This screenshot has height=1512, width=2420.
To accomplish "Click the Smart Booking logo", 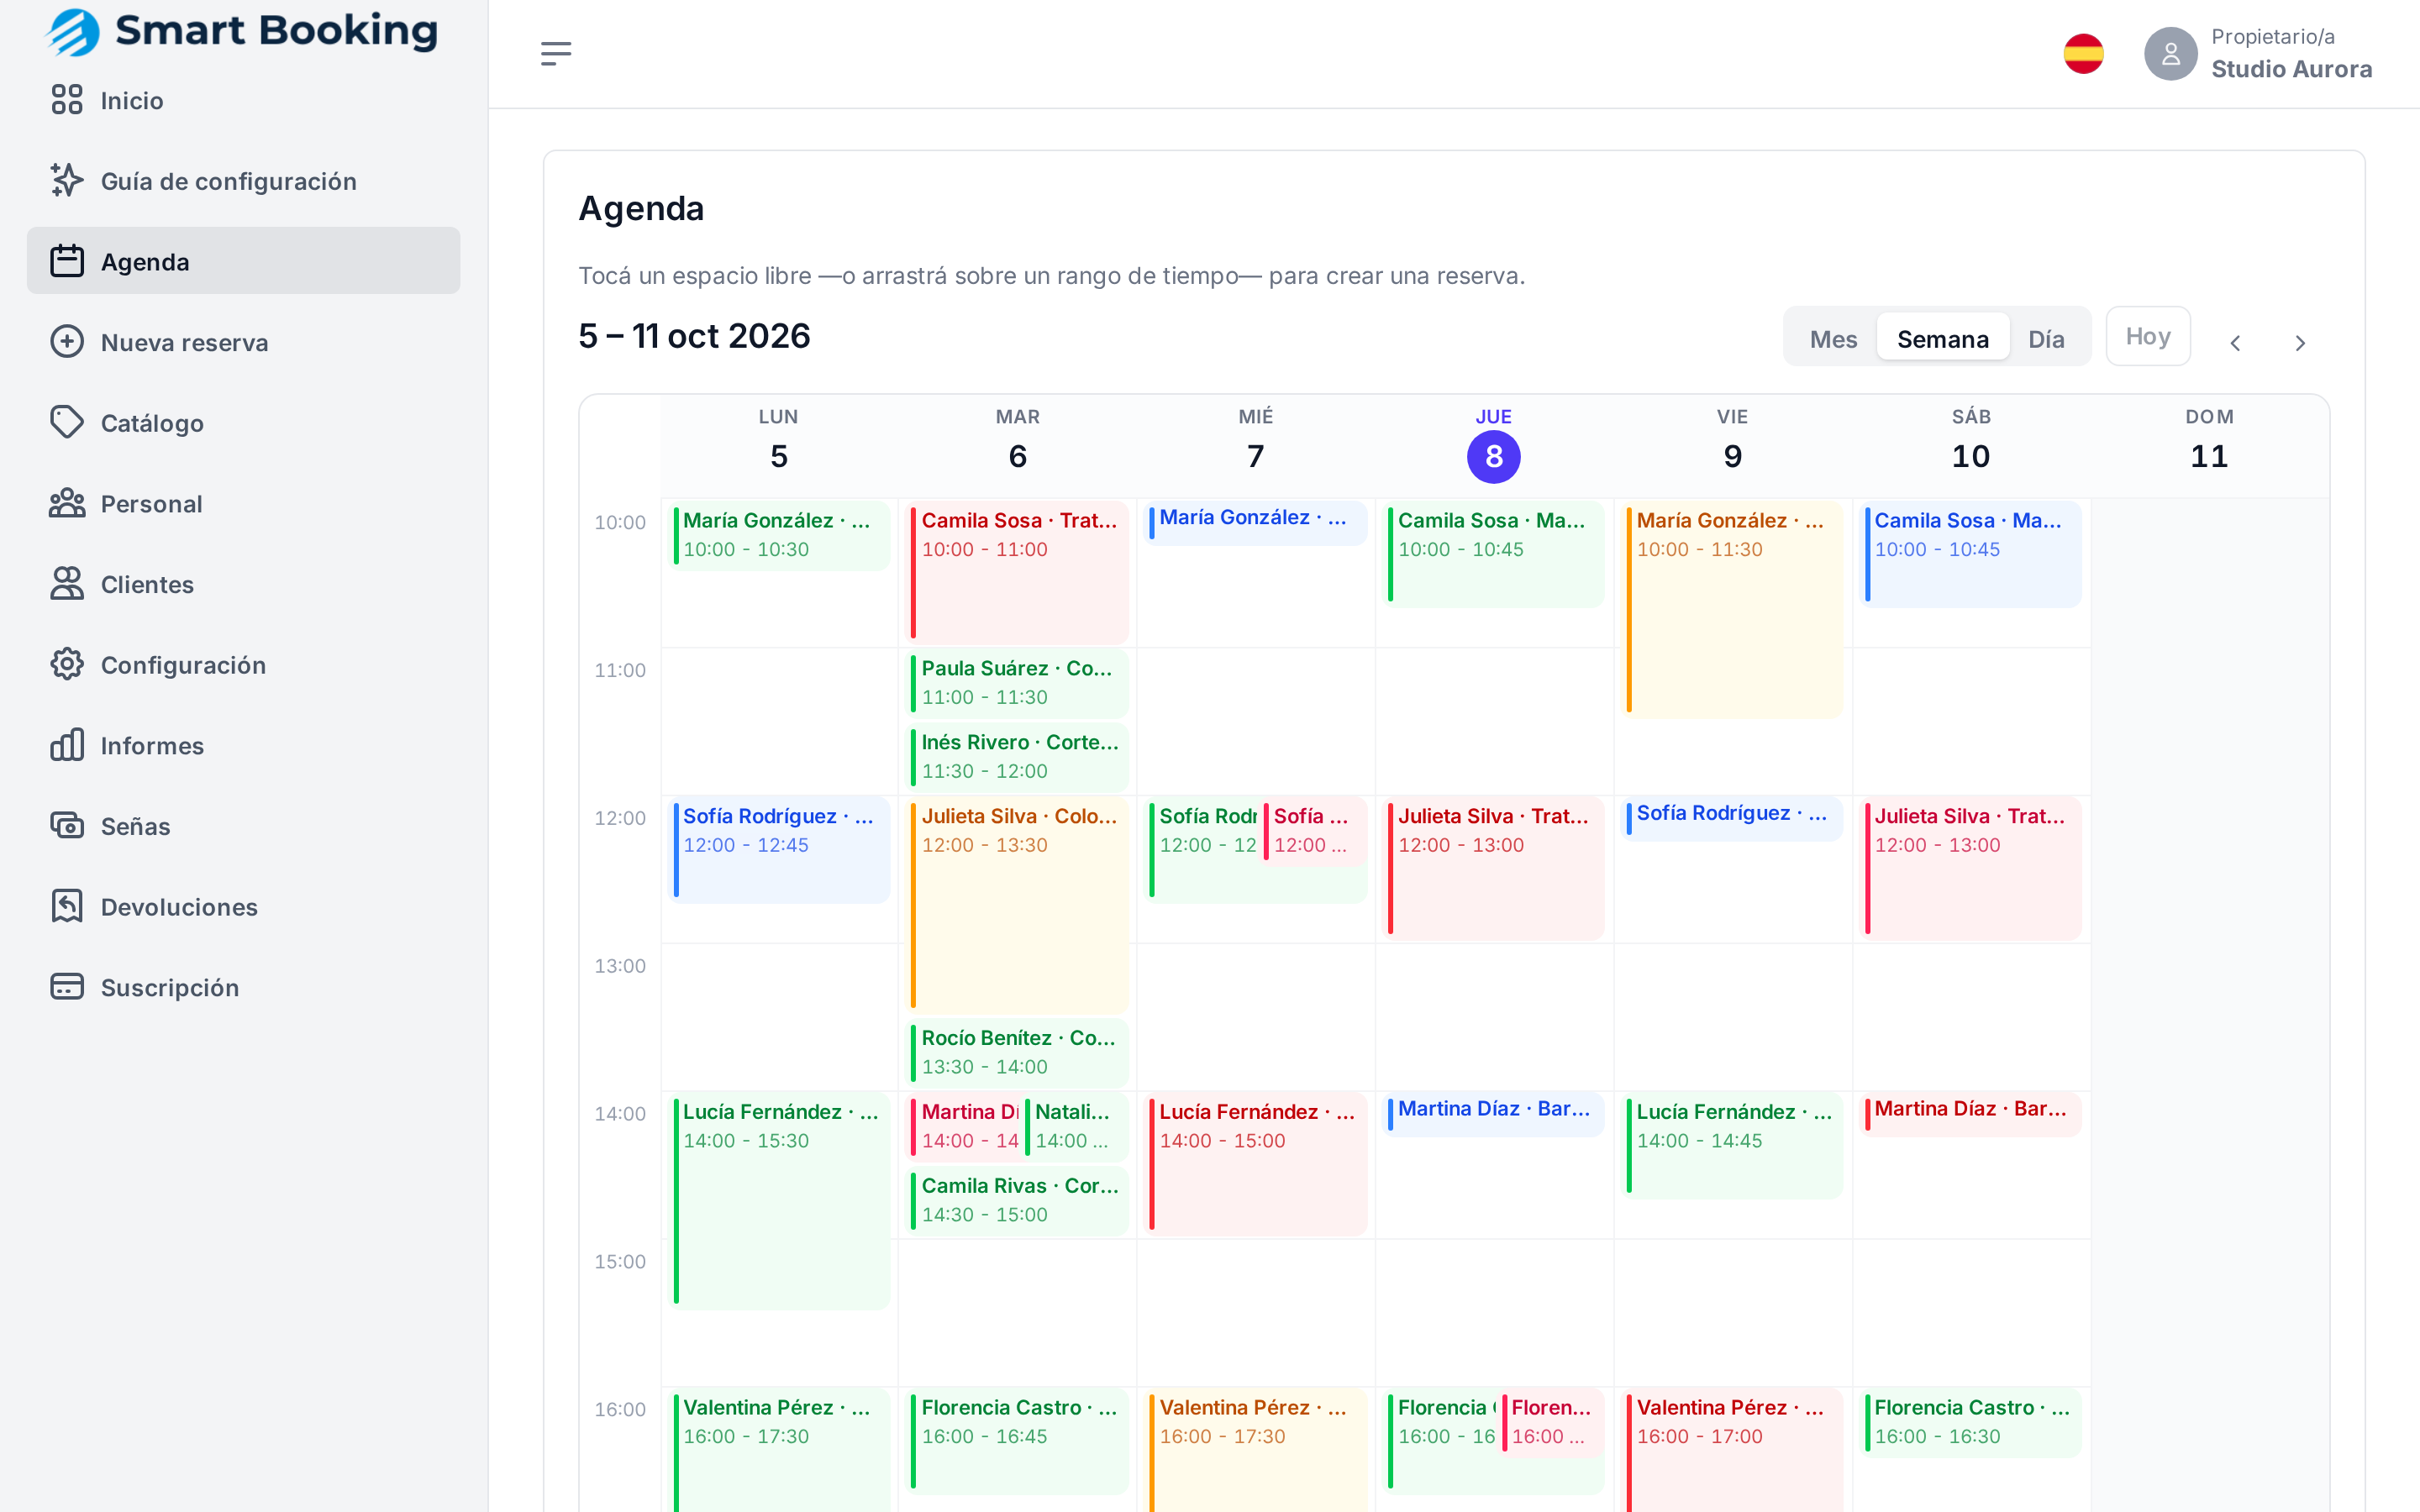I will point(242,31).
